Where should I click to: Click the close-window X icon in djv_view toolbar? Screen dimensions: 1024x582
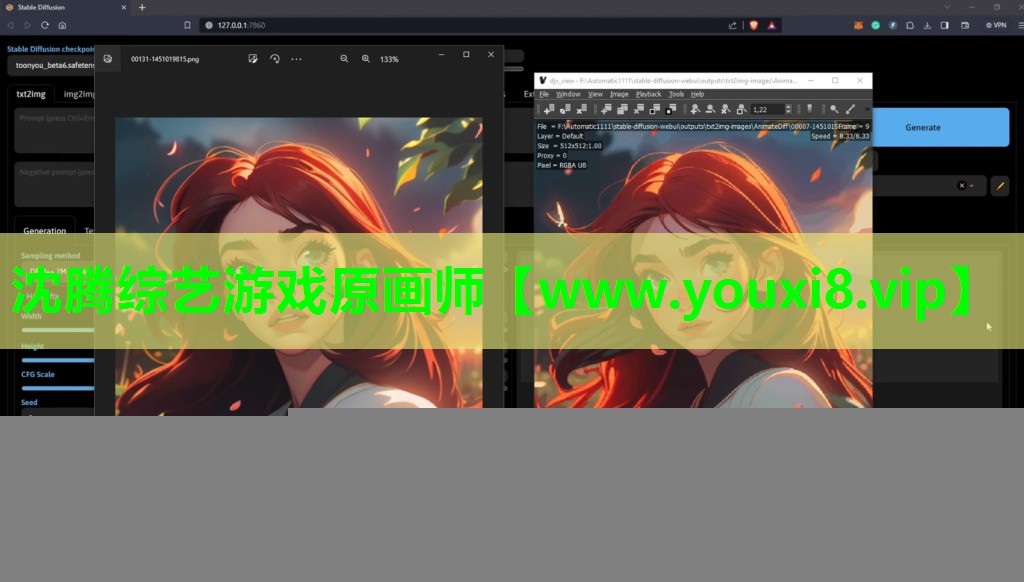pyautogui.click(x=639, y=109)
